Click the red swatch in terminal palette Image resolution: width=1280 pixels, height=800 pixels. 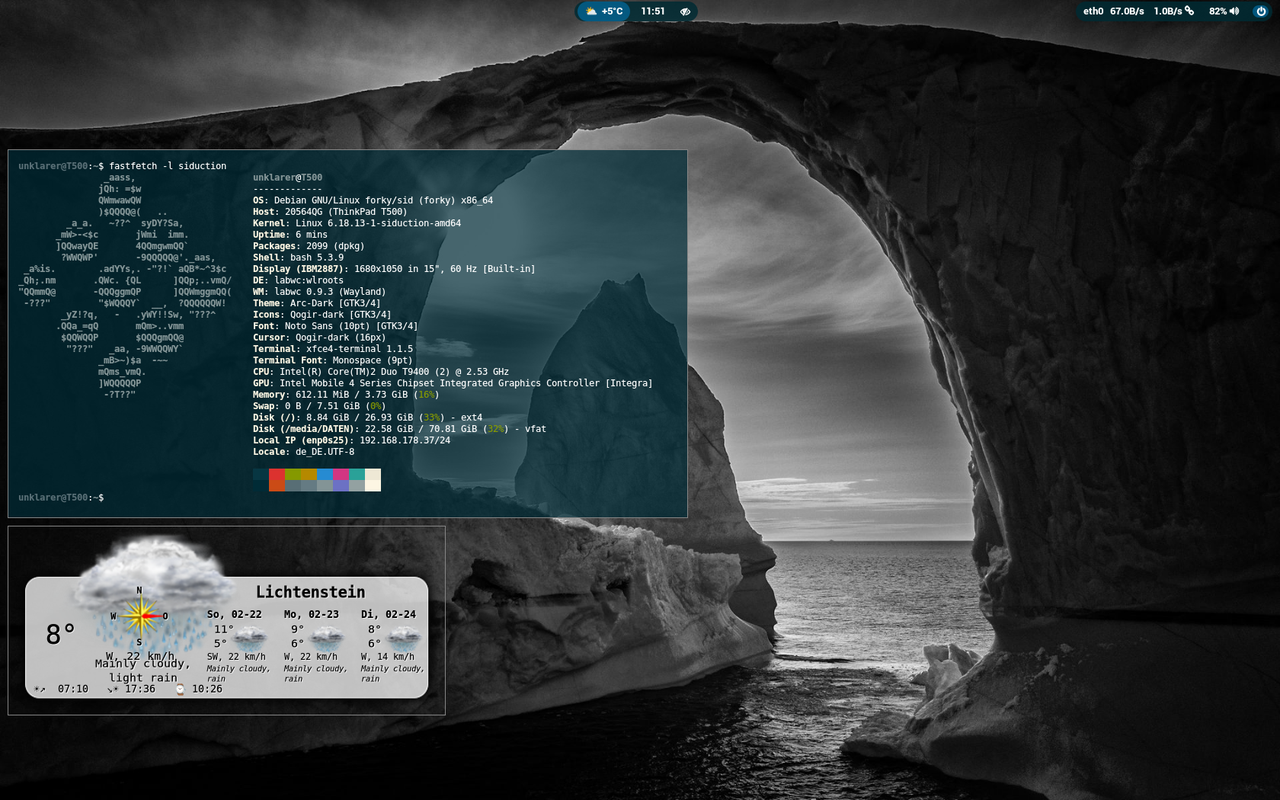pyautogui.click(x=277, y=474)
